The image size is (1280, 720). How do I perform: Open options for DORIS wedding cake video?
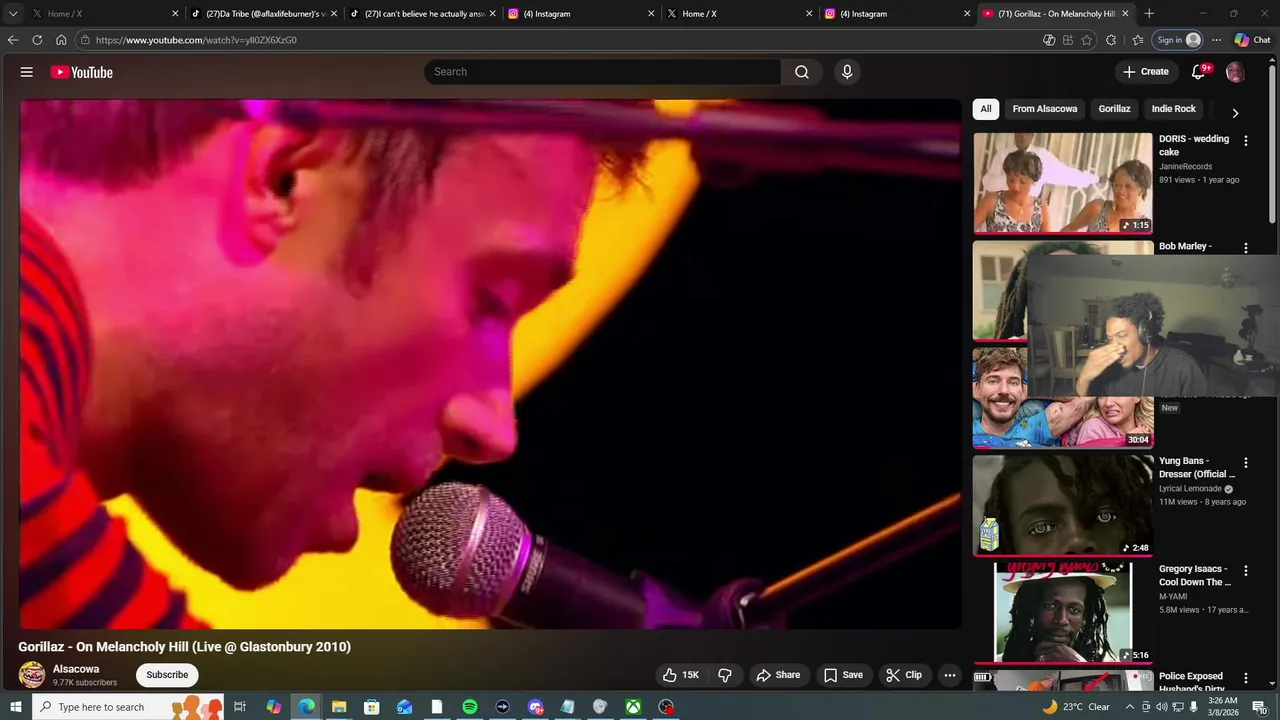1246,141
